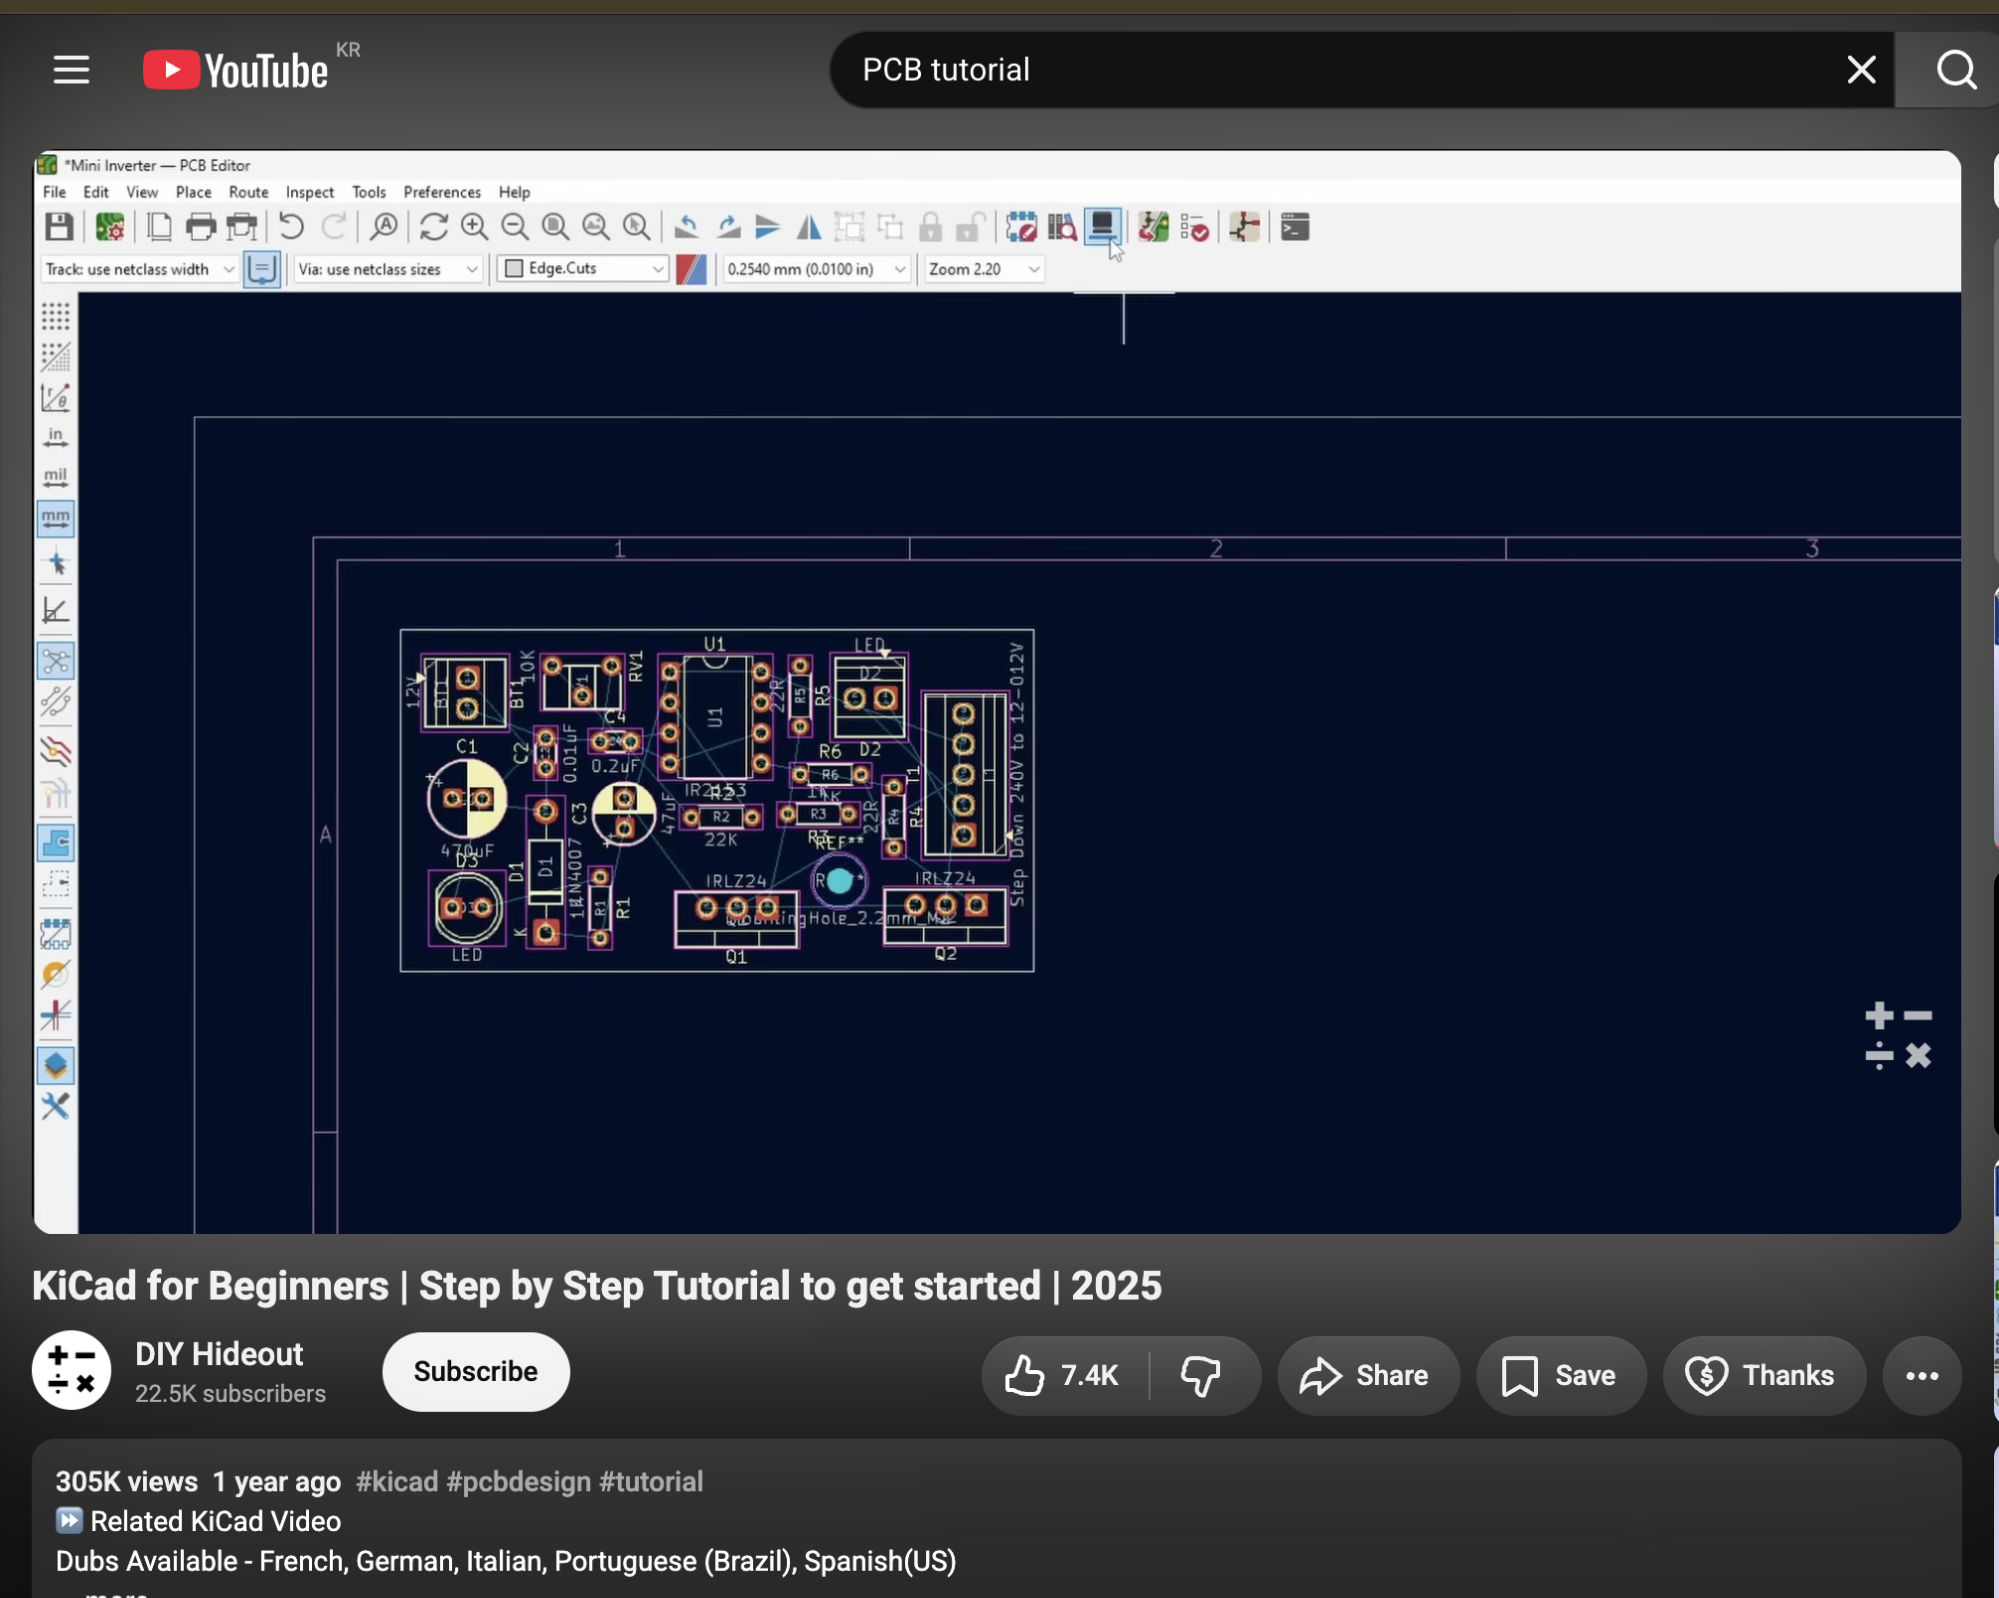Open the Design Rules Checker
This screenshot has width=1999, height=1598.
1194,227
